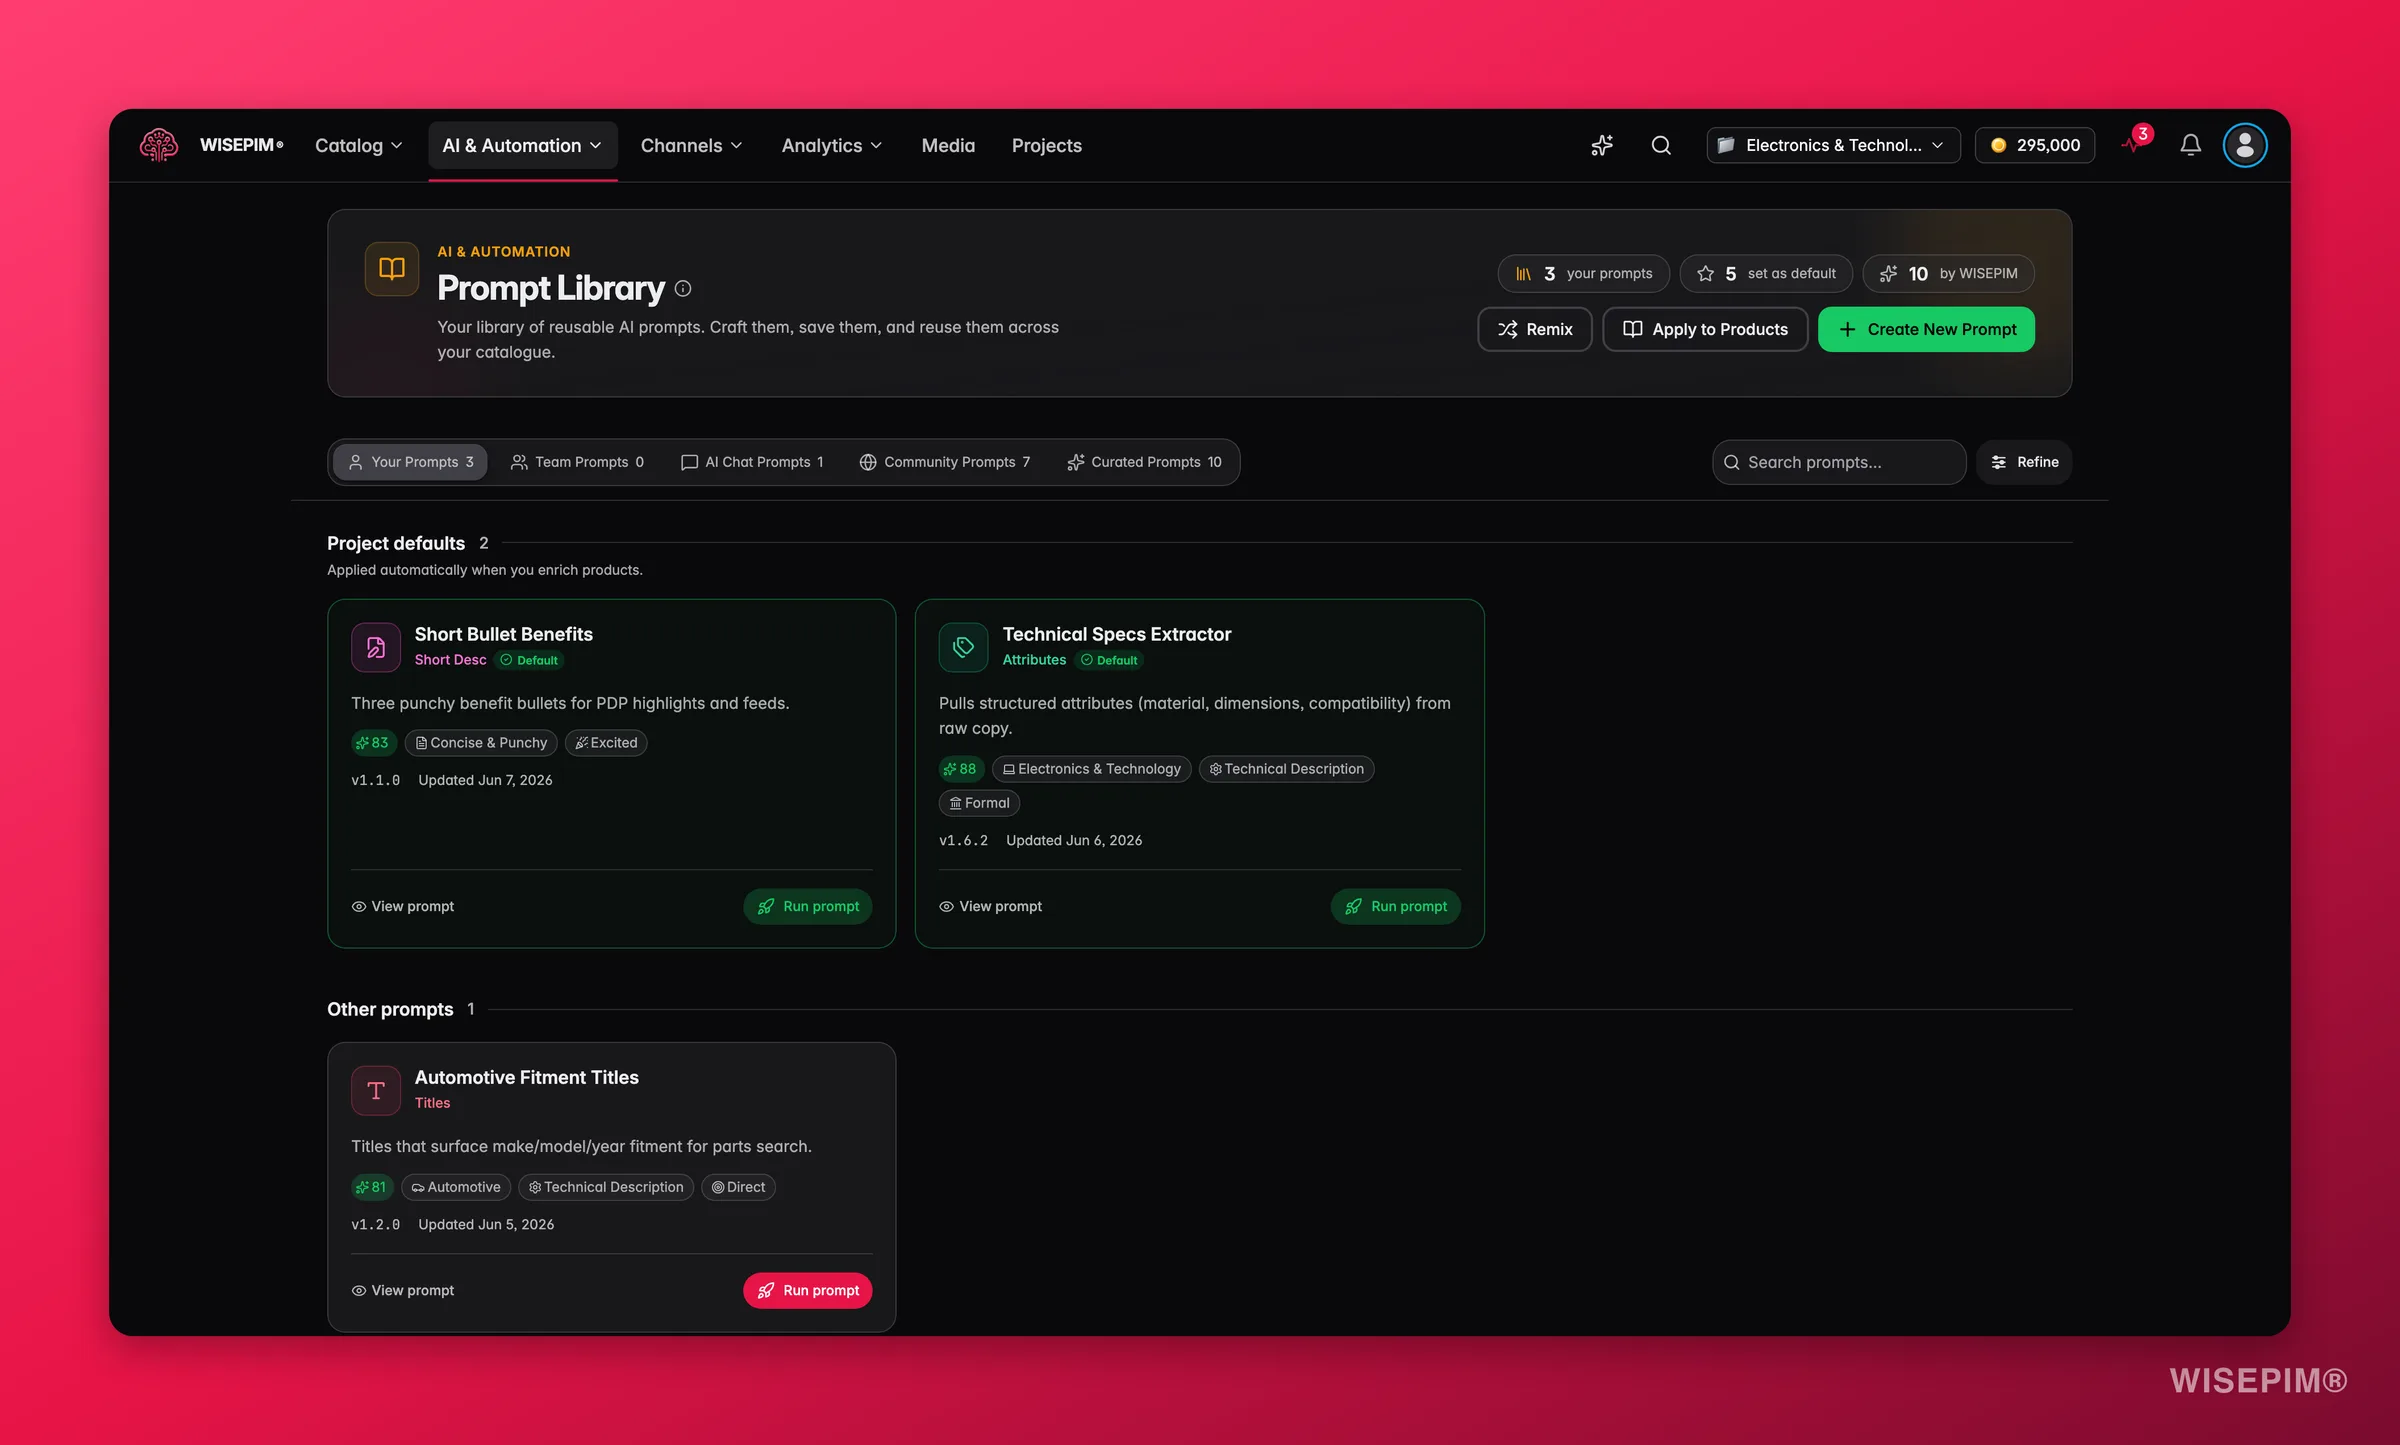Click the '10 by WISEPIM' stat chip
Image resolution: width=2400 pixels, height=1445 pixels.
[x=1949, y=273]
